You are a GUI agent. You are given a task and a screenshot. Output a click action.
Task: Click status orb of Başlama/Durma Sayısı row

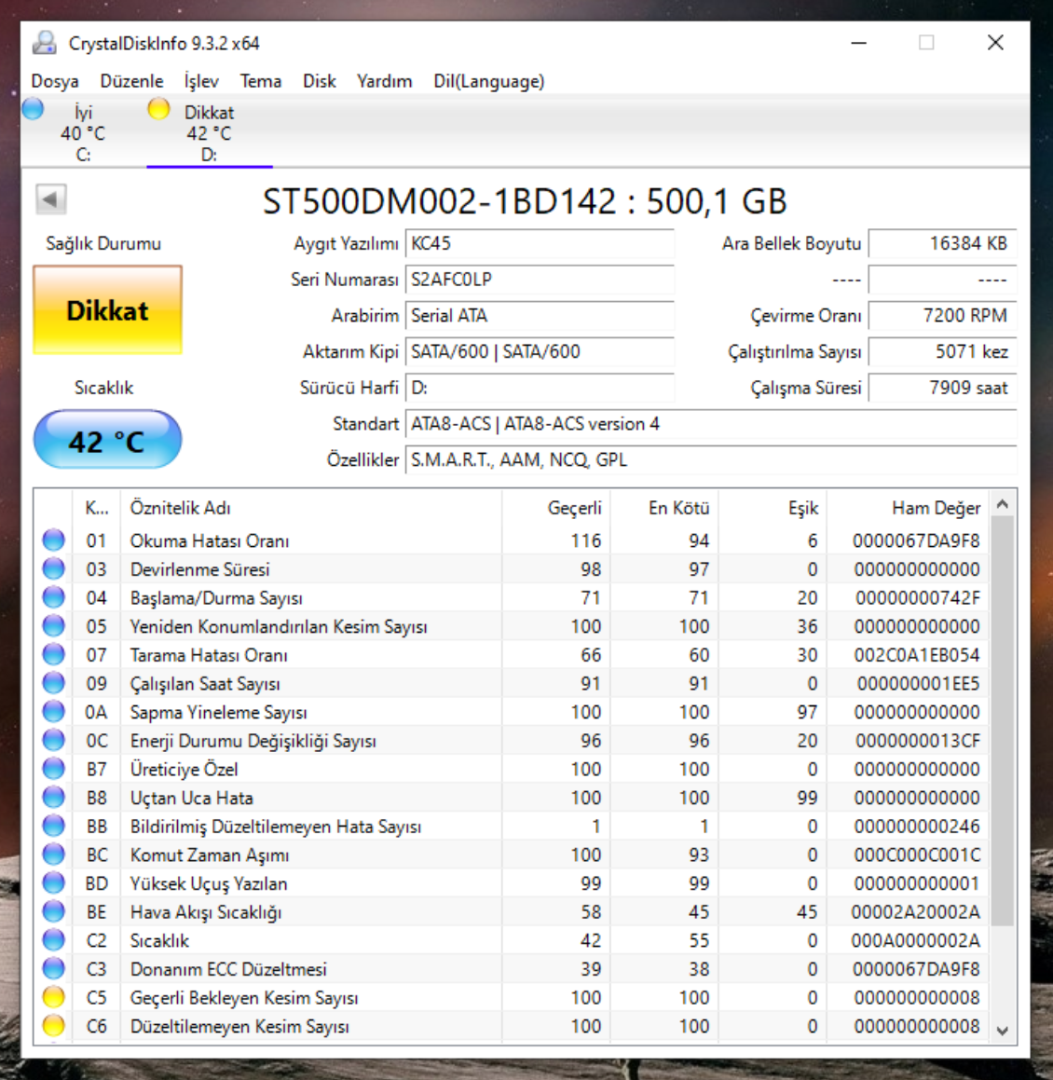(54, 597)
